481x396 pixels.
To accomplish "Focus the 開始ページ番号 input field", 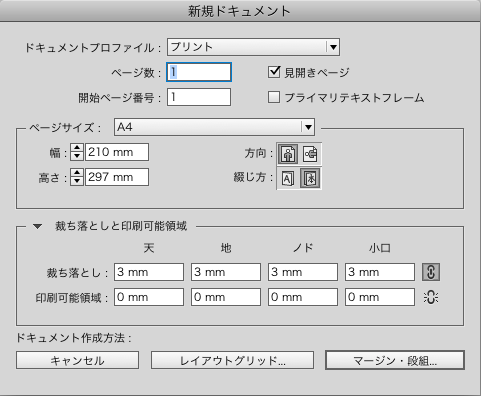I will (x=199, y=97).
